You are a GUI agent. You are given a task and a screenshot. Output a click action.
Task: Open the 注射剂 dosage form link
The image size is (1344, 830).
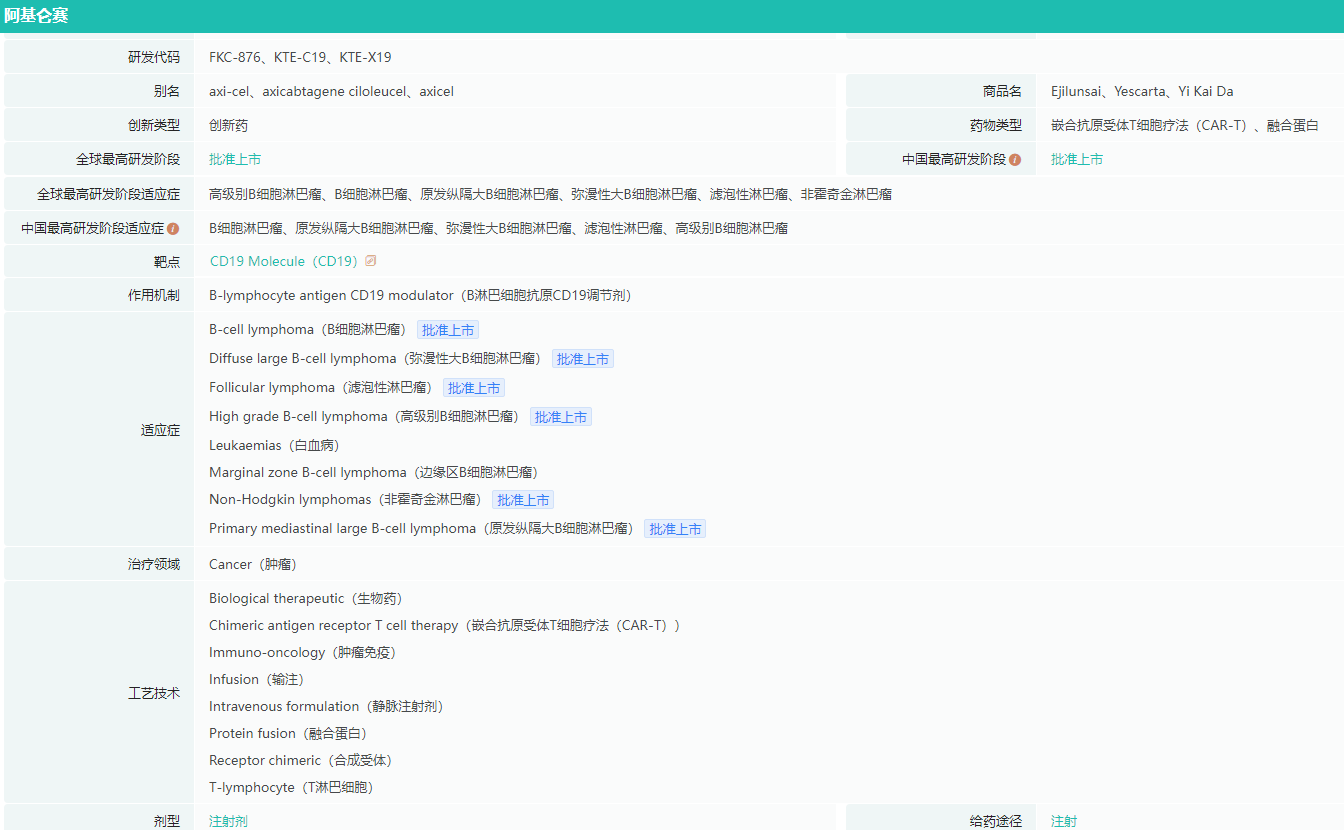228,821
